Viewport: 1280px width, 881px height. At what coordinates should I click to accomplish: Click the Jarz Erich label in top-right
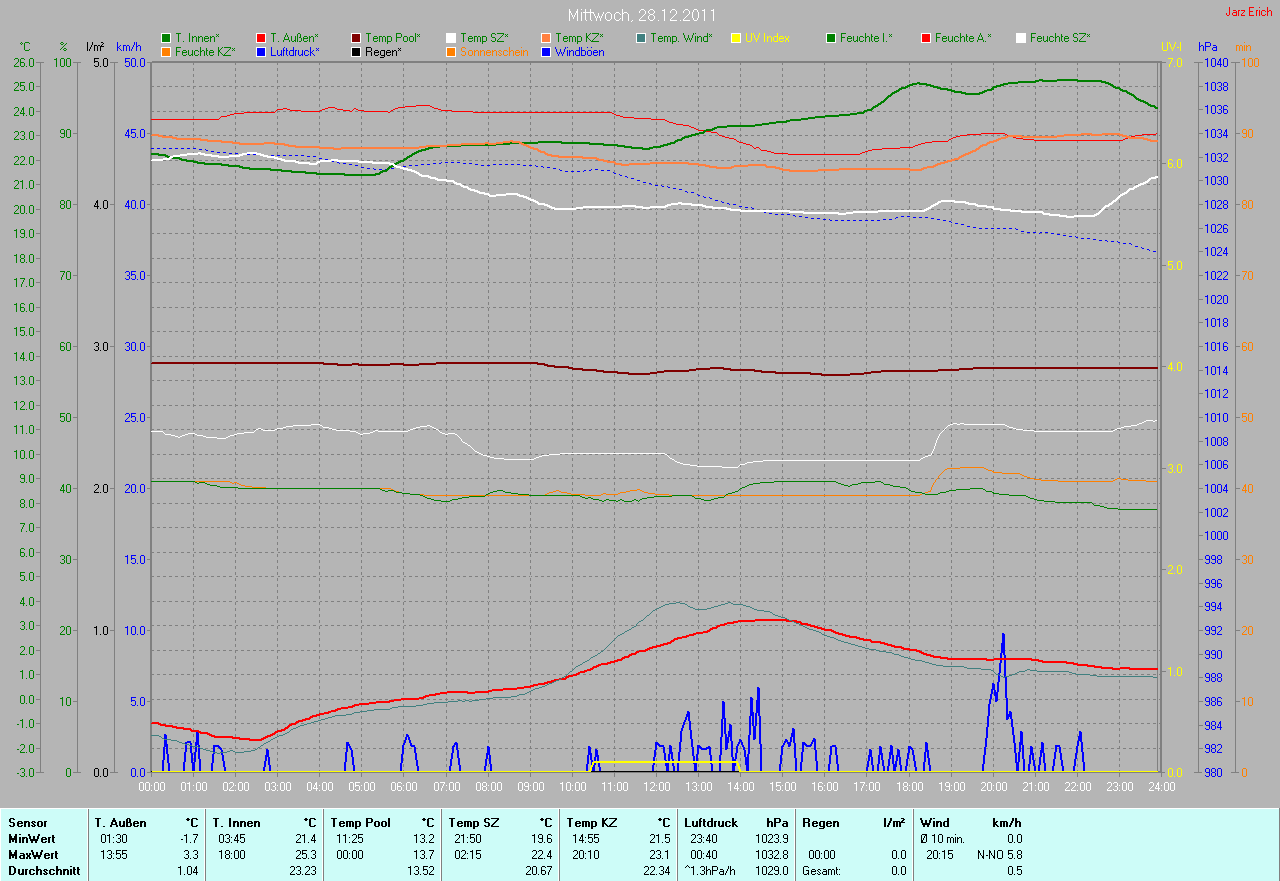pyautogui.click(x=1248, y=12)
